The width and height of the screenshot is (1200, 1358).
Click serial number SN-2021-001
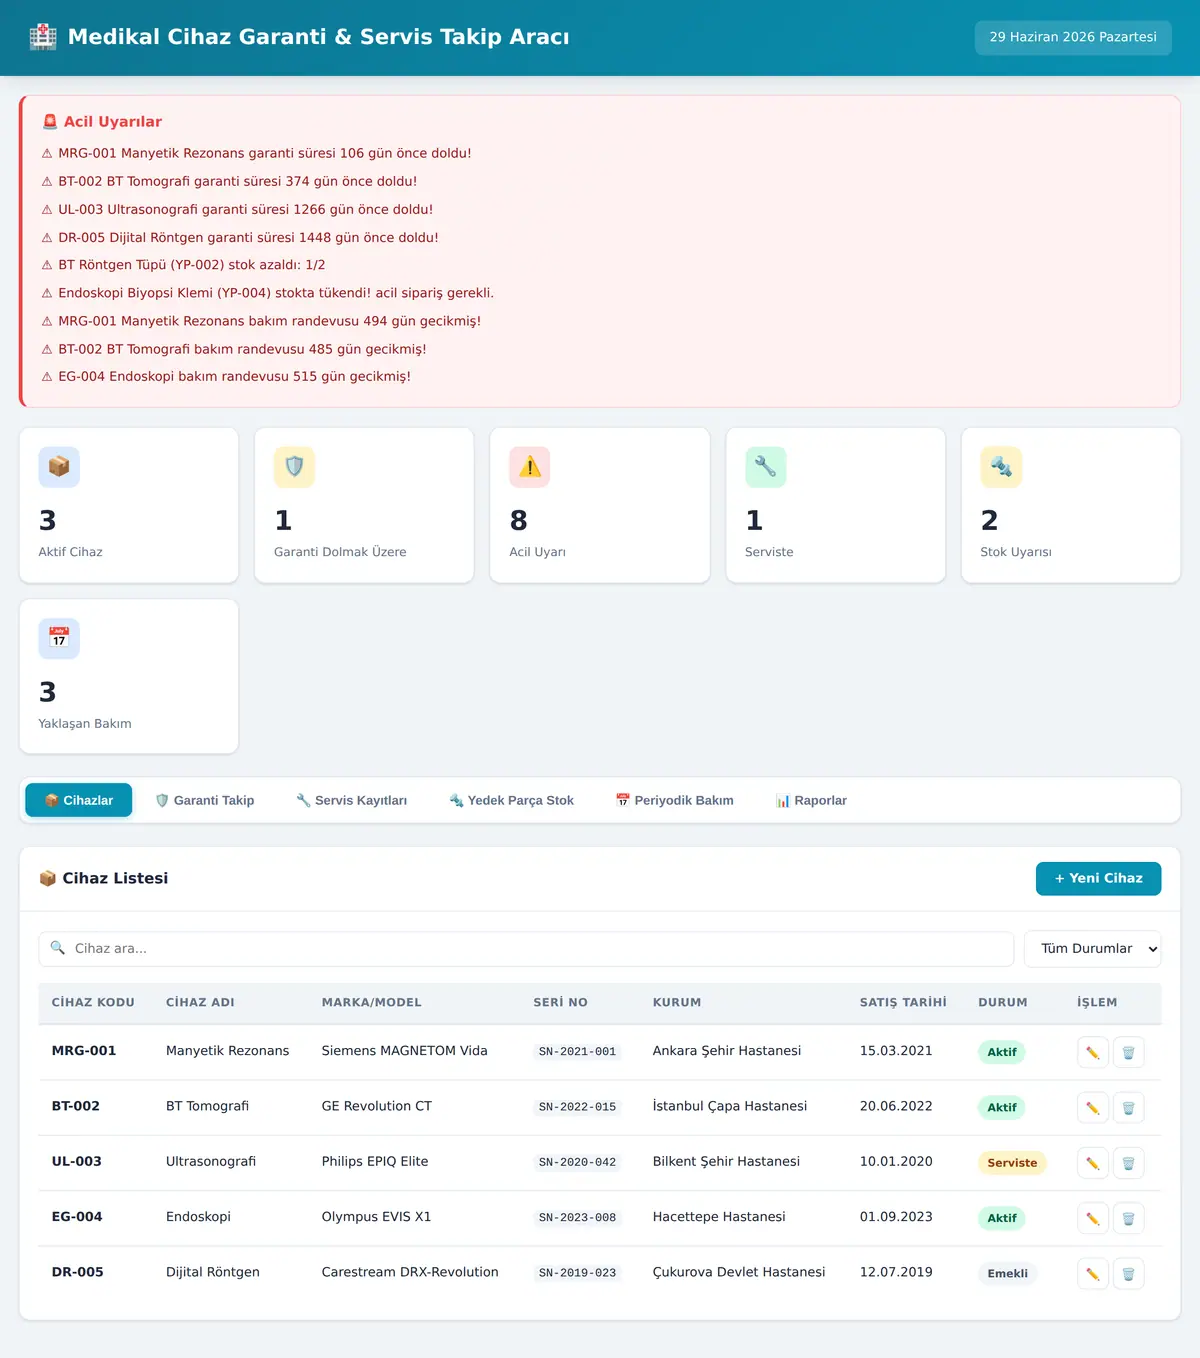[577, 1052]
